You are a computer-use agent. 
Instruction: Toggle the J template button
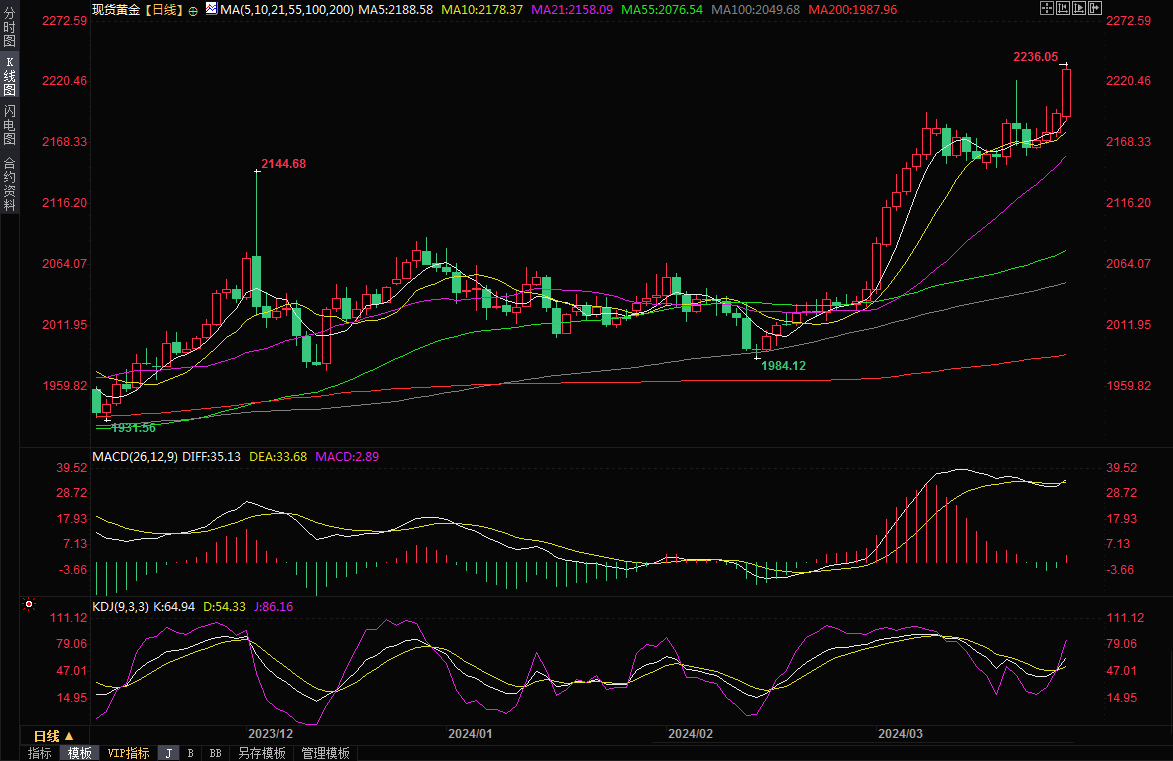[168, 753]
